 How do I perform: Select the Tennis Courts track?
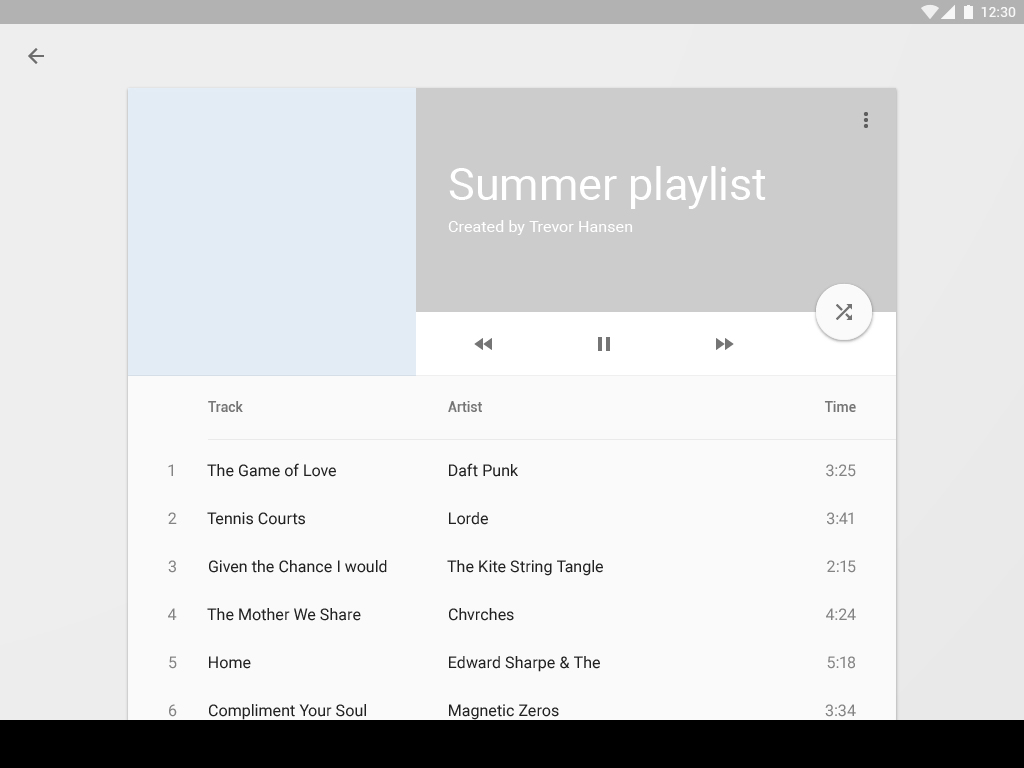click(256, 519)
